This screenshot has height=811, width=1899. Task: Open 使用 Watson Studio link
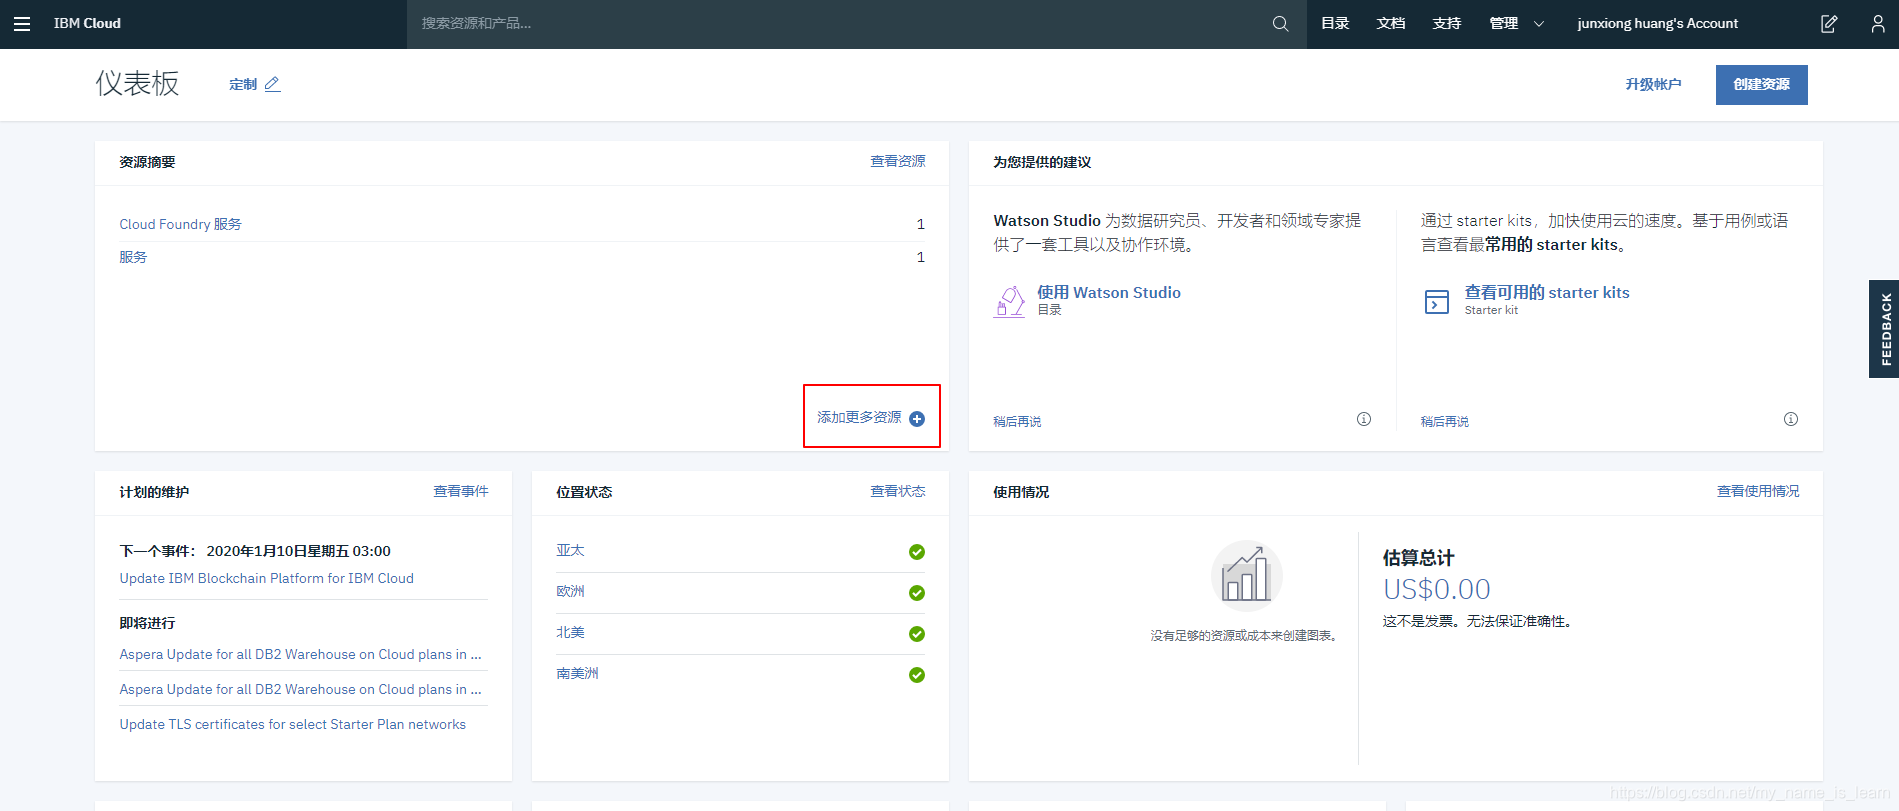click(1108, 292)
